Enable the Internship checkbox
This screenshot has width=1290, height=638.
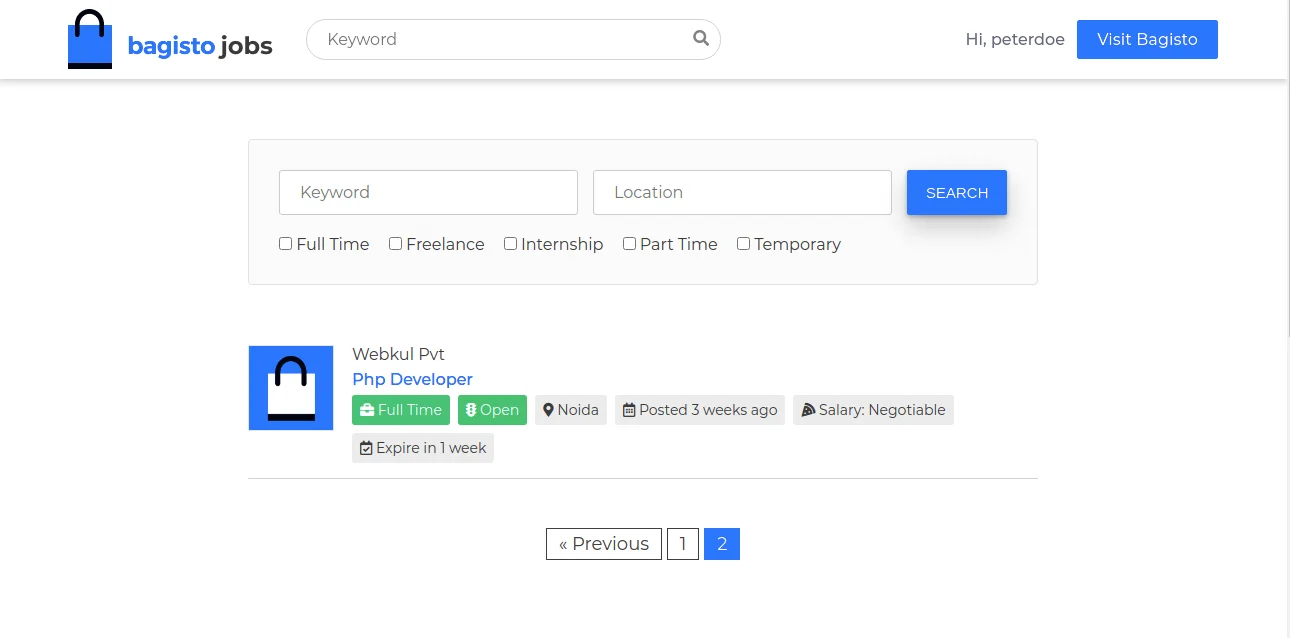coord(510,243)
